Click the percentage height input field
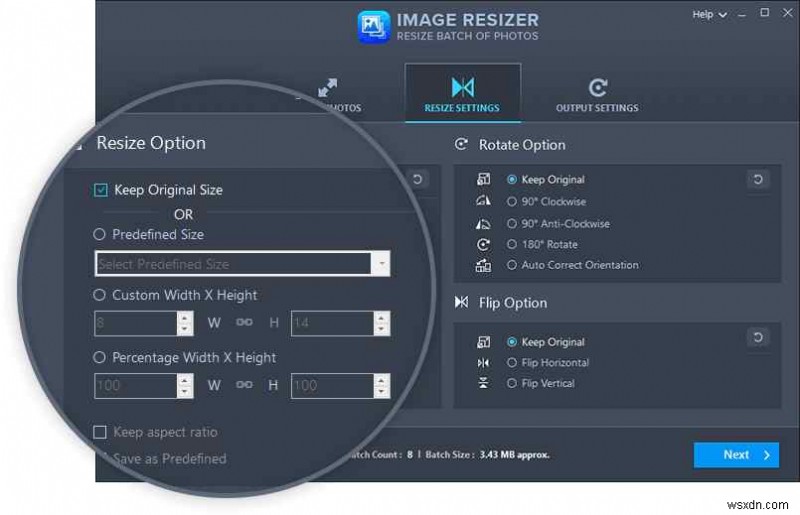Viewport: 800px width, 515px height. (x=332, y=385)
